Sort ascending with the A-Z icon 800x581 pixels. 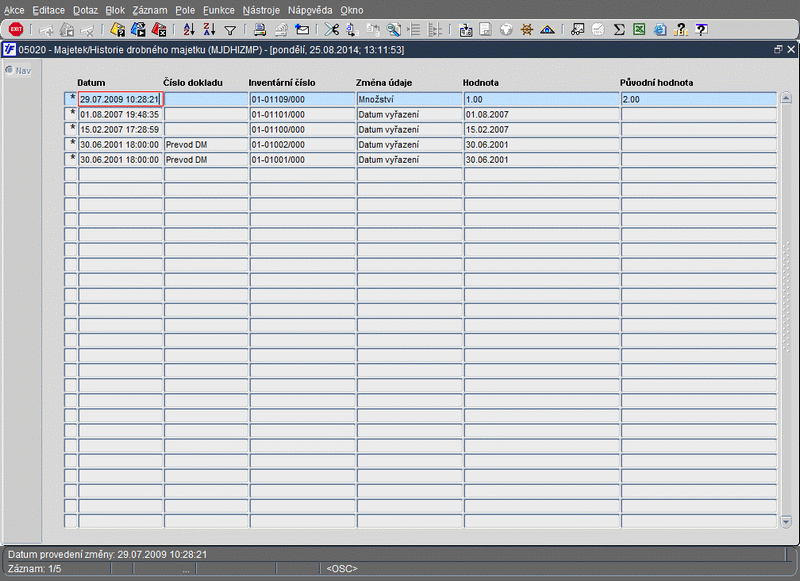[x=189, y=30]
